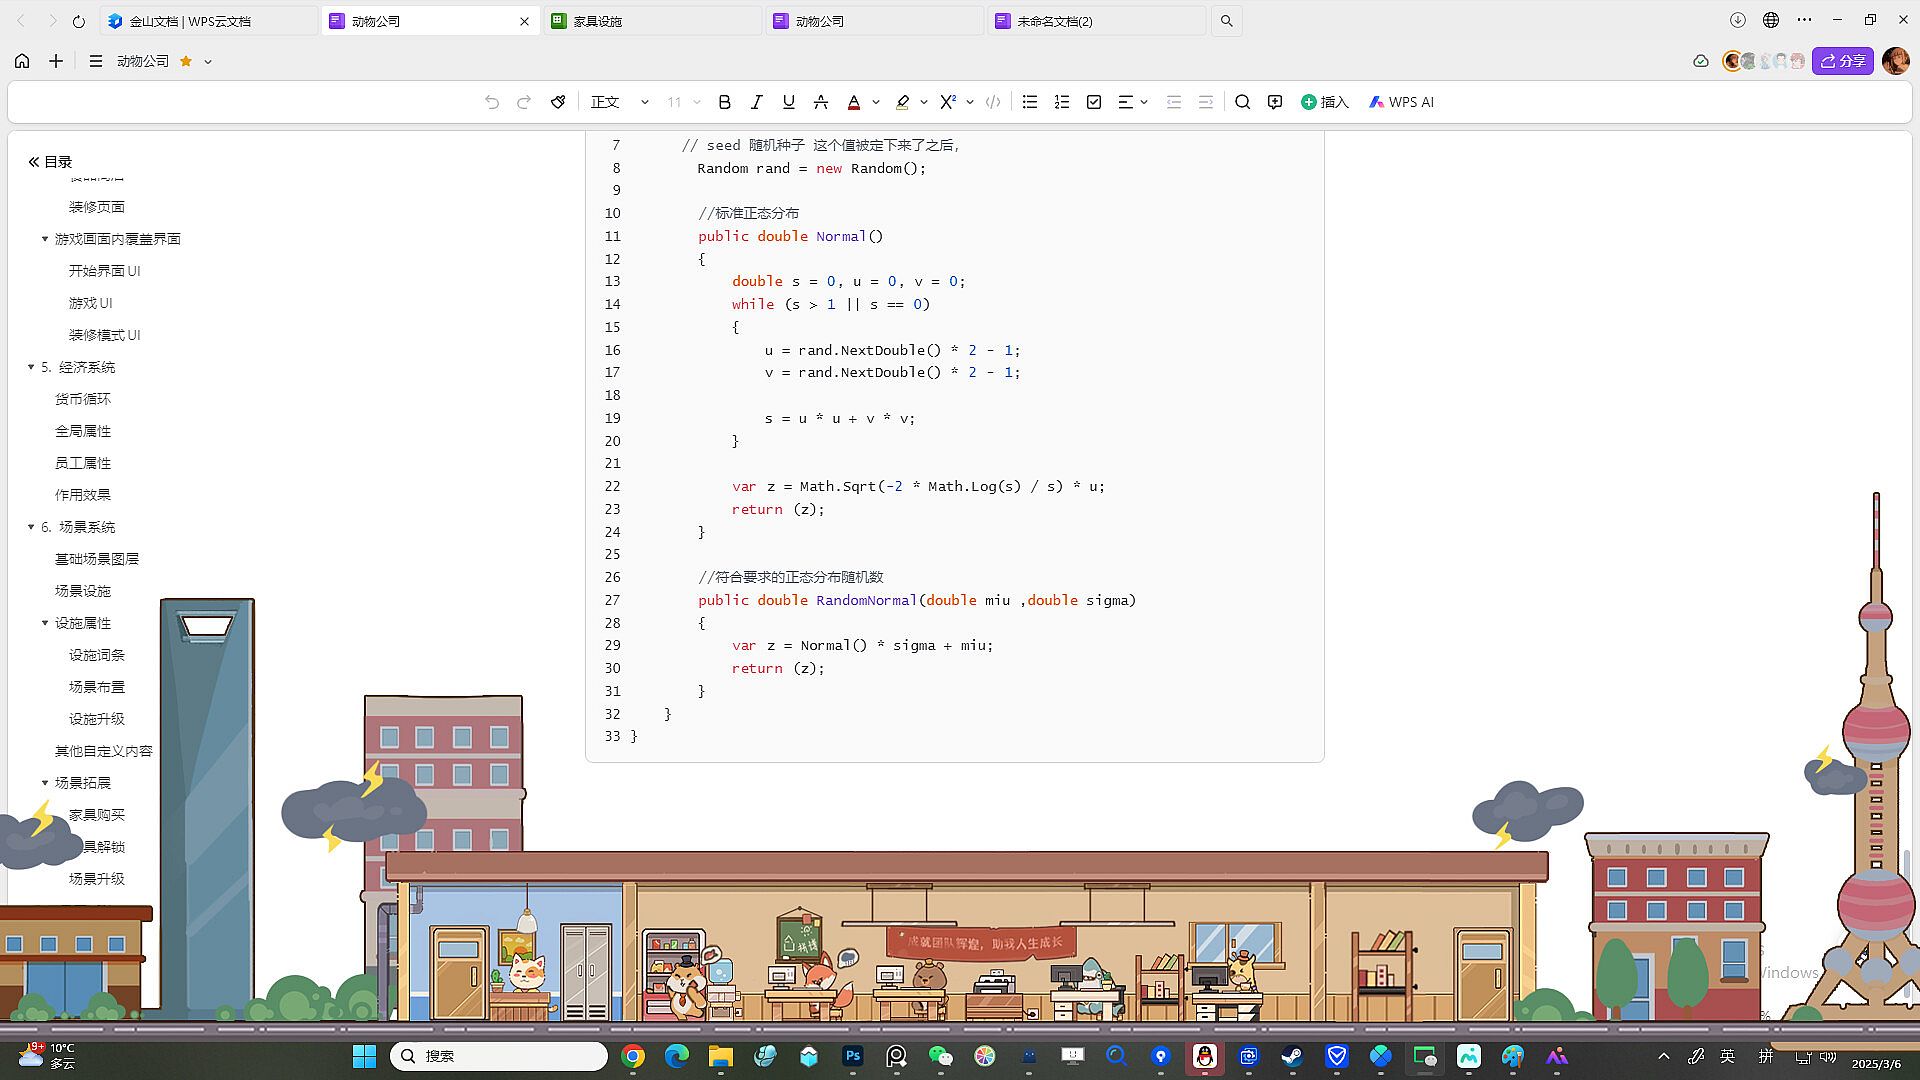Collapse the 目录 outline panel
This screenshot has width=1920, height=1080.
(34, 162)
